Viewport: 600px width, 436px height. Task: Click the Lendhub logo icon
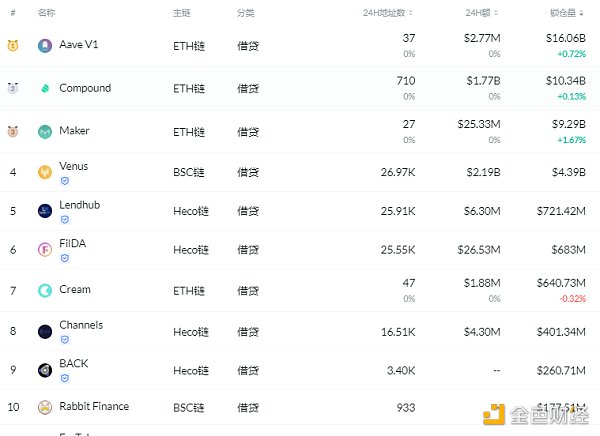tap(45, 210)
